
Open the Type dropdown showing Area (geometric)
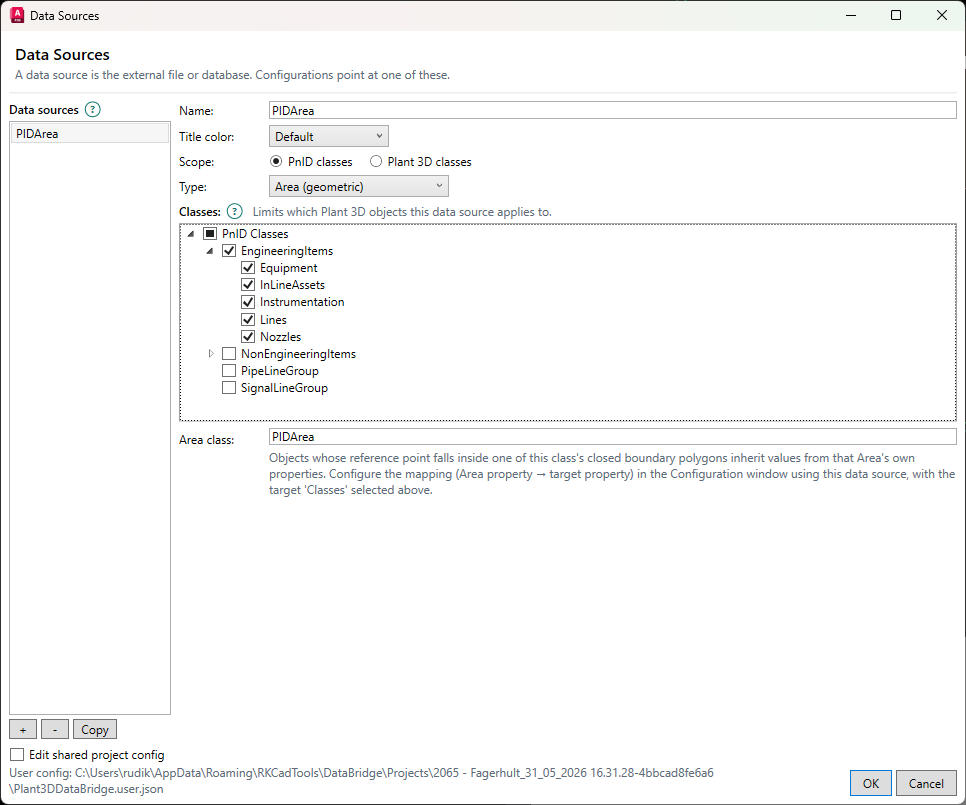pos(359,186)
